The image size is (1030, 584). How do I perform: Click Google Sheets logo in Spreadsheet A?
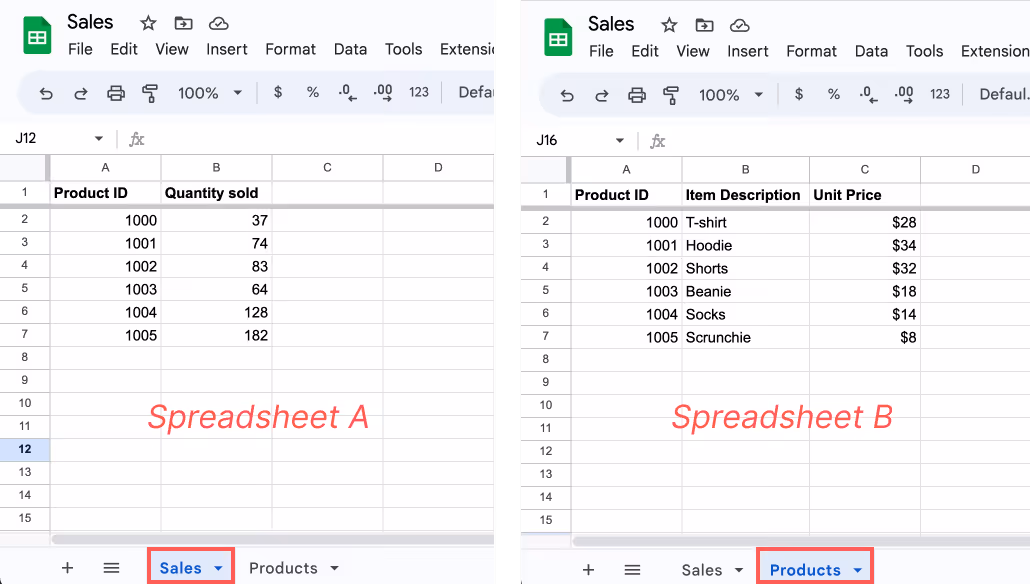click(37, 35)
